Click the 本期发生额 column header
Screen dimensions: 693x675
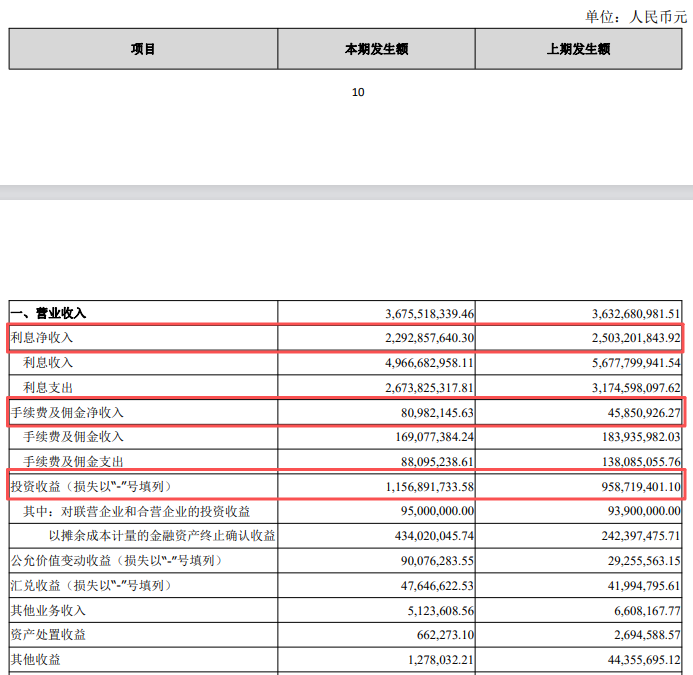click(376, 49)
